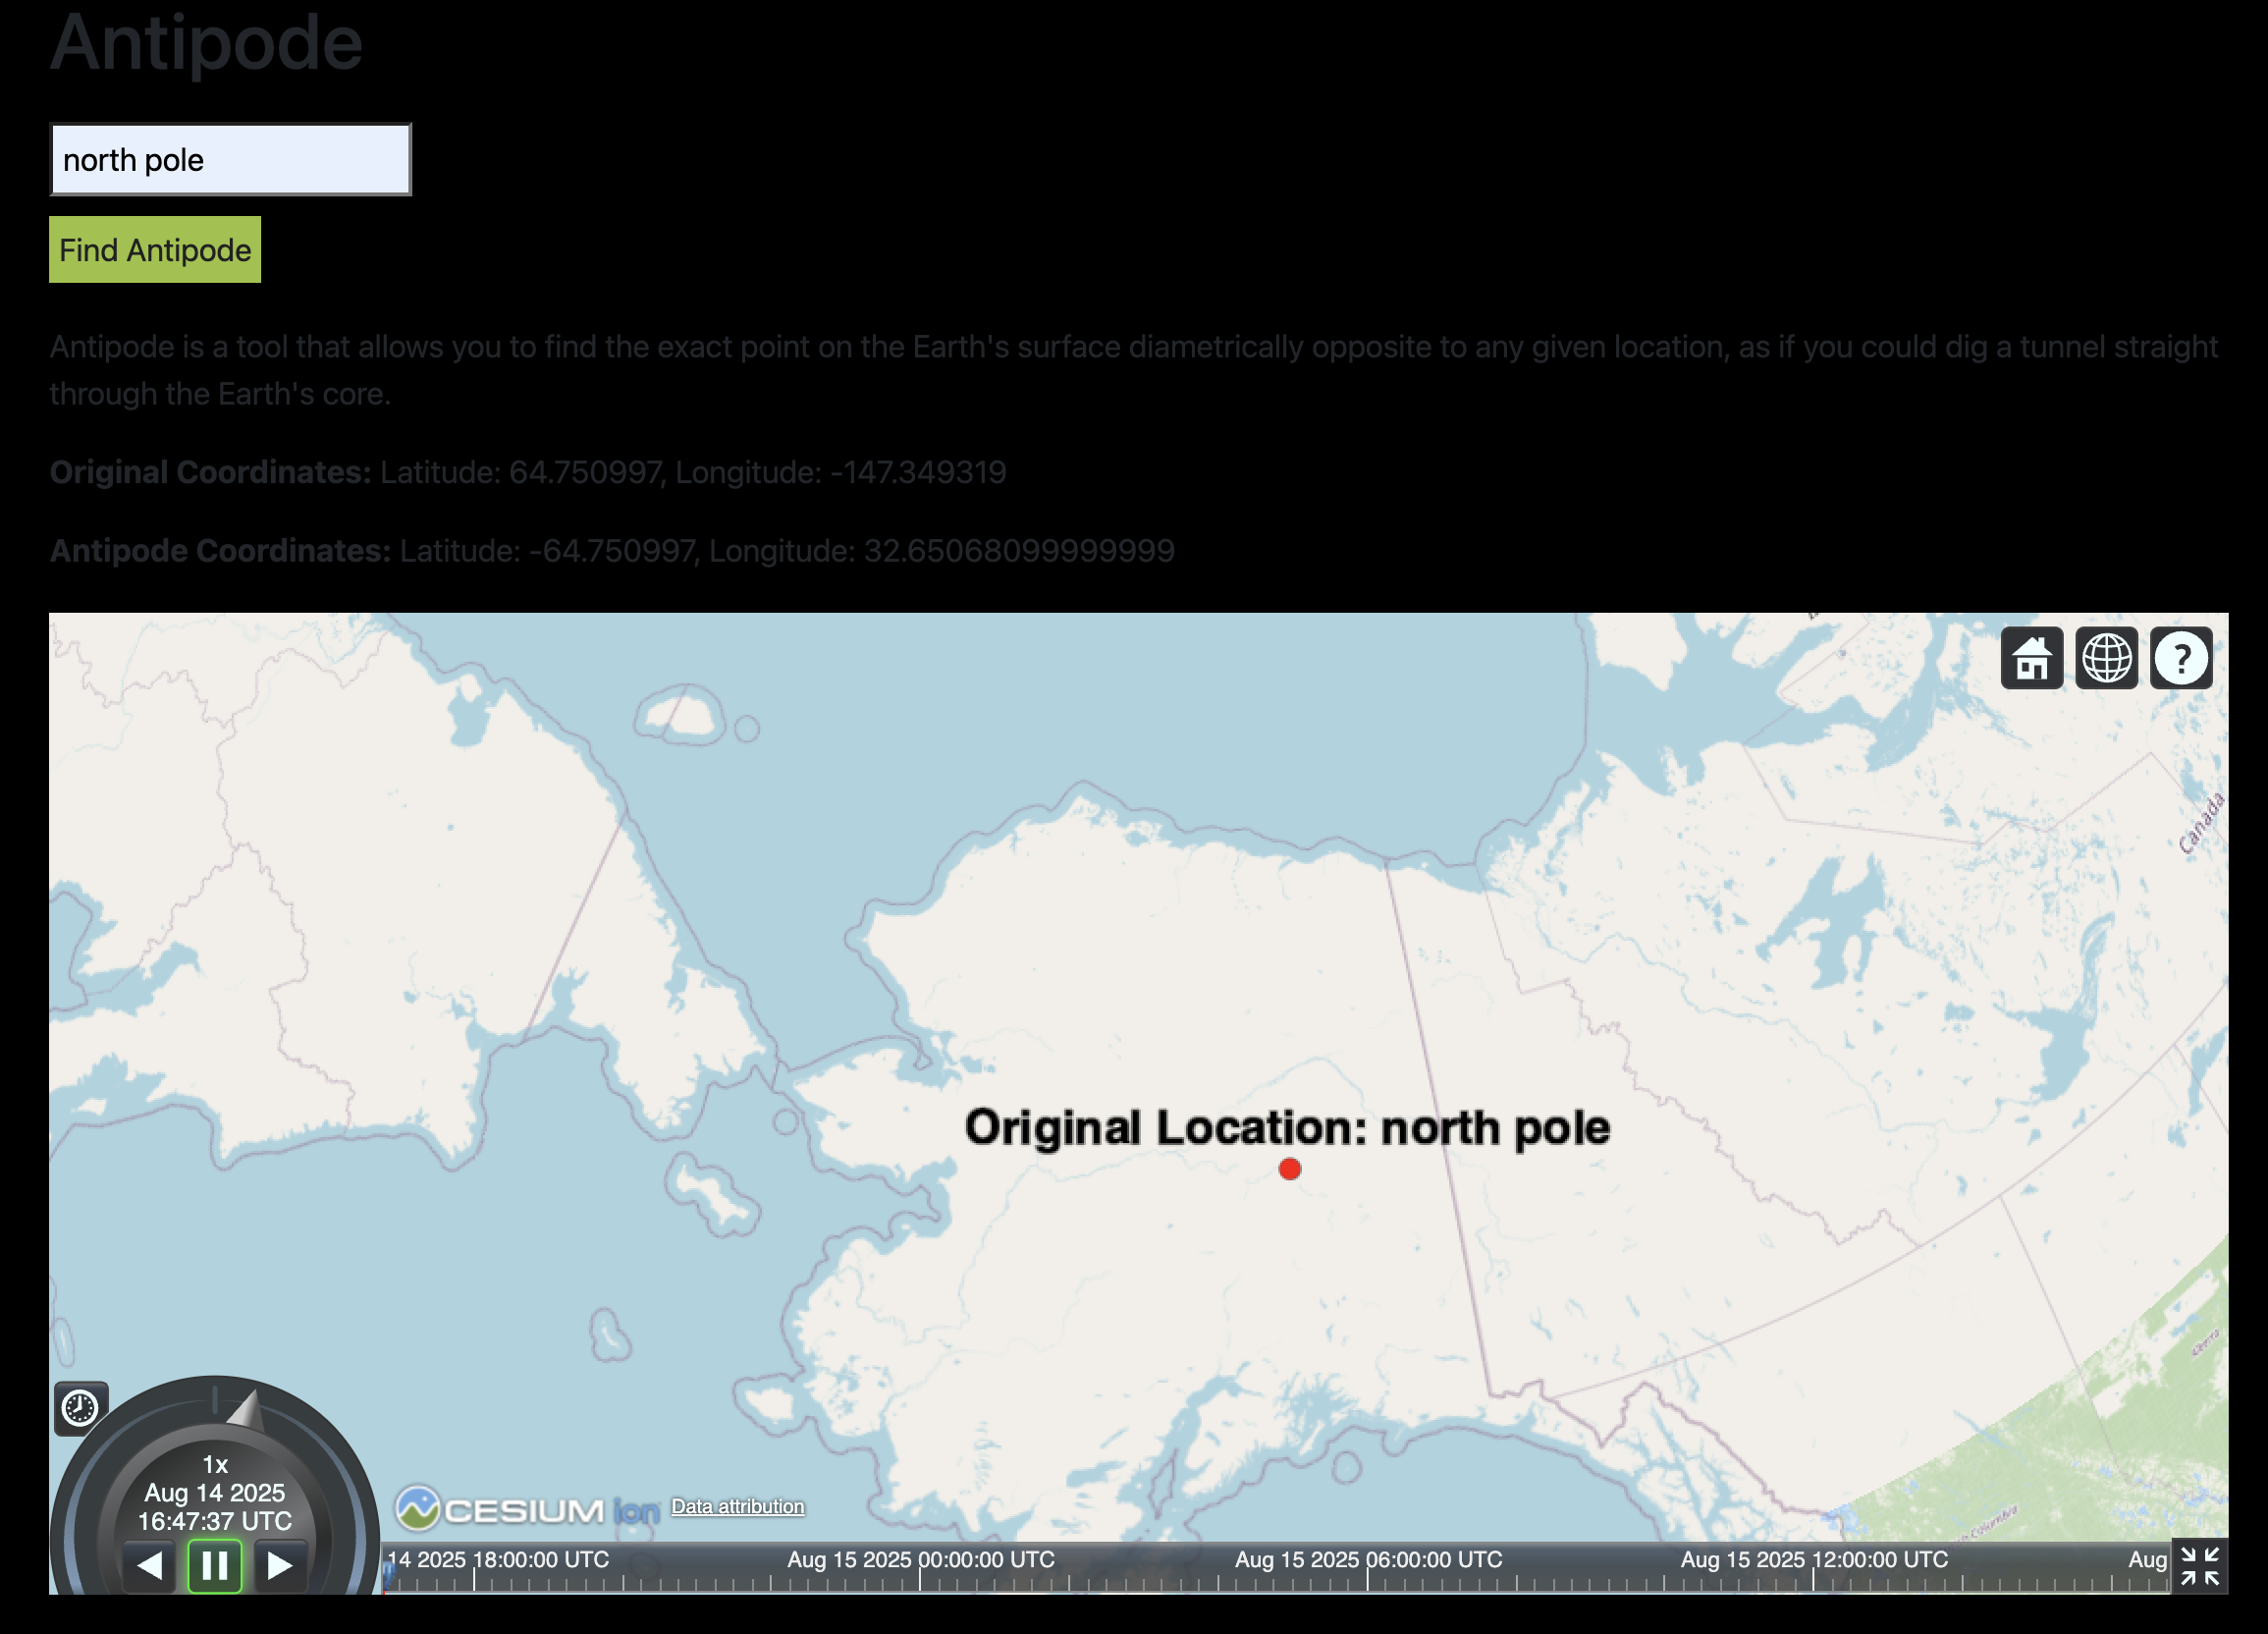The width and height of the screenshot is (2268, 1634).
Task: Click the Antipode Coordinates text line
Action: coord(612,550)
